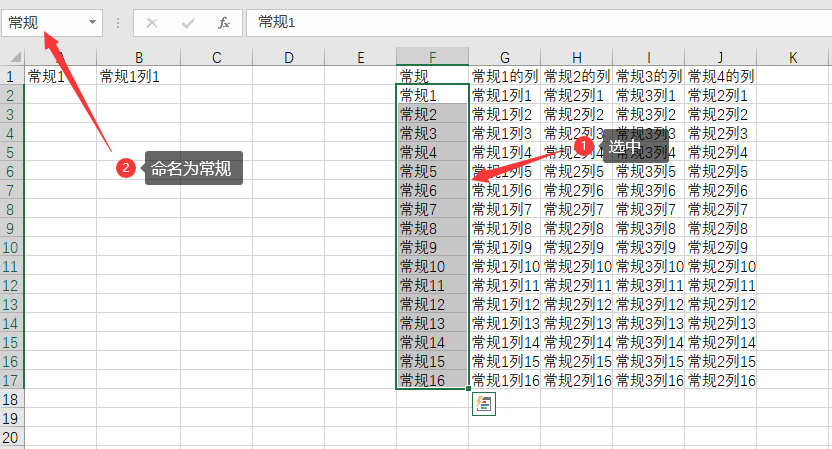832x449 pixels.
Task: Click the Cancel X icon in formula bar
Action: pos(152,22)
